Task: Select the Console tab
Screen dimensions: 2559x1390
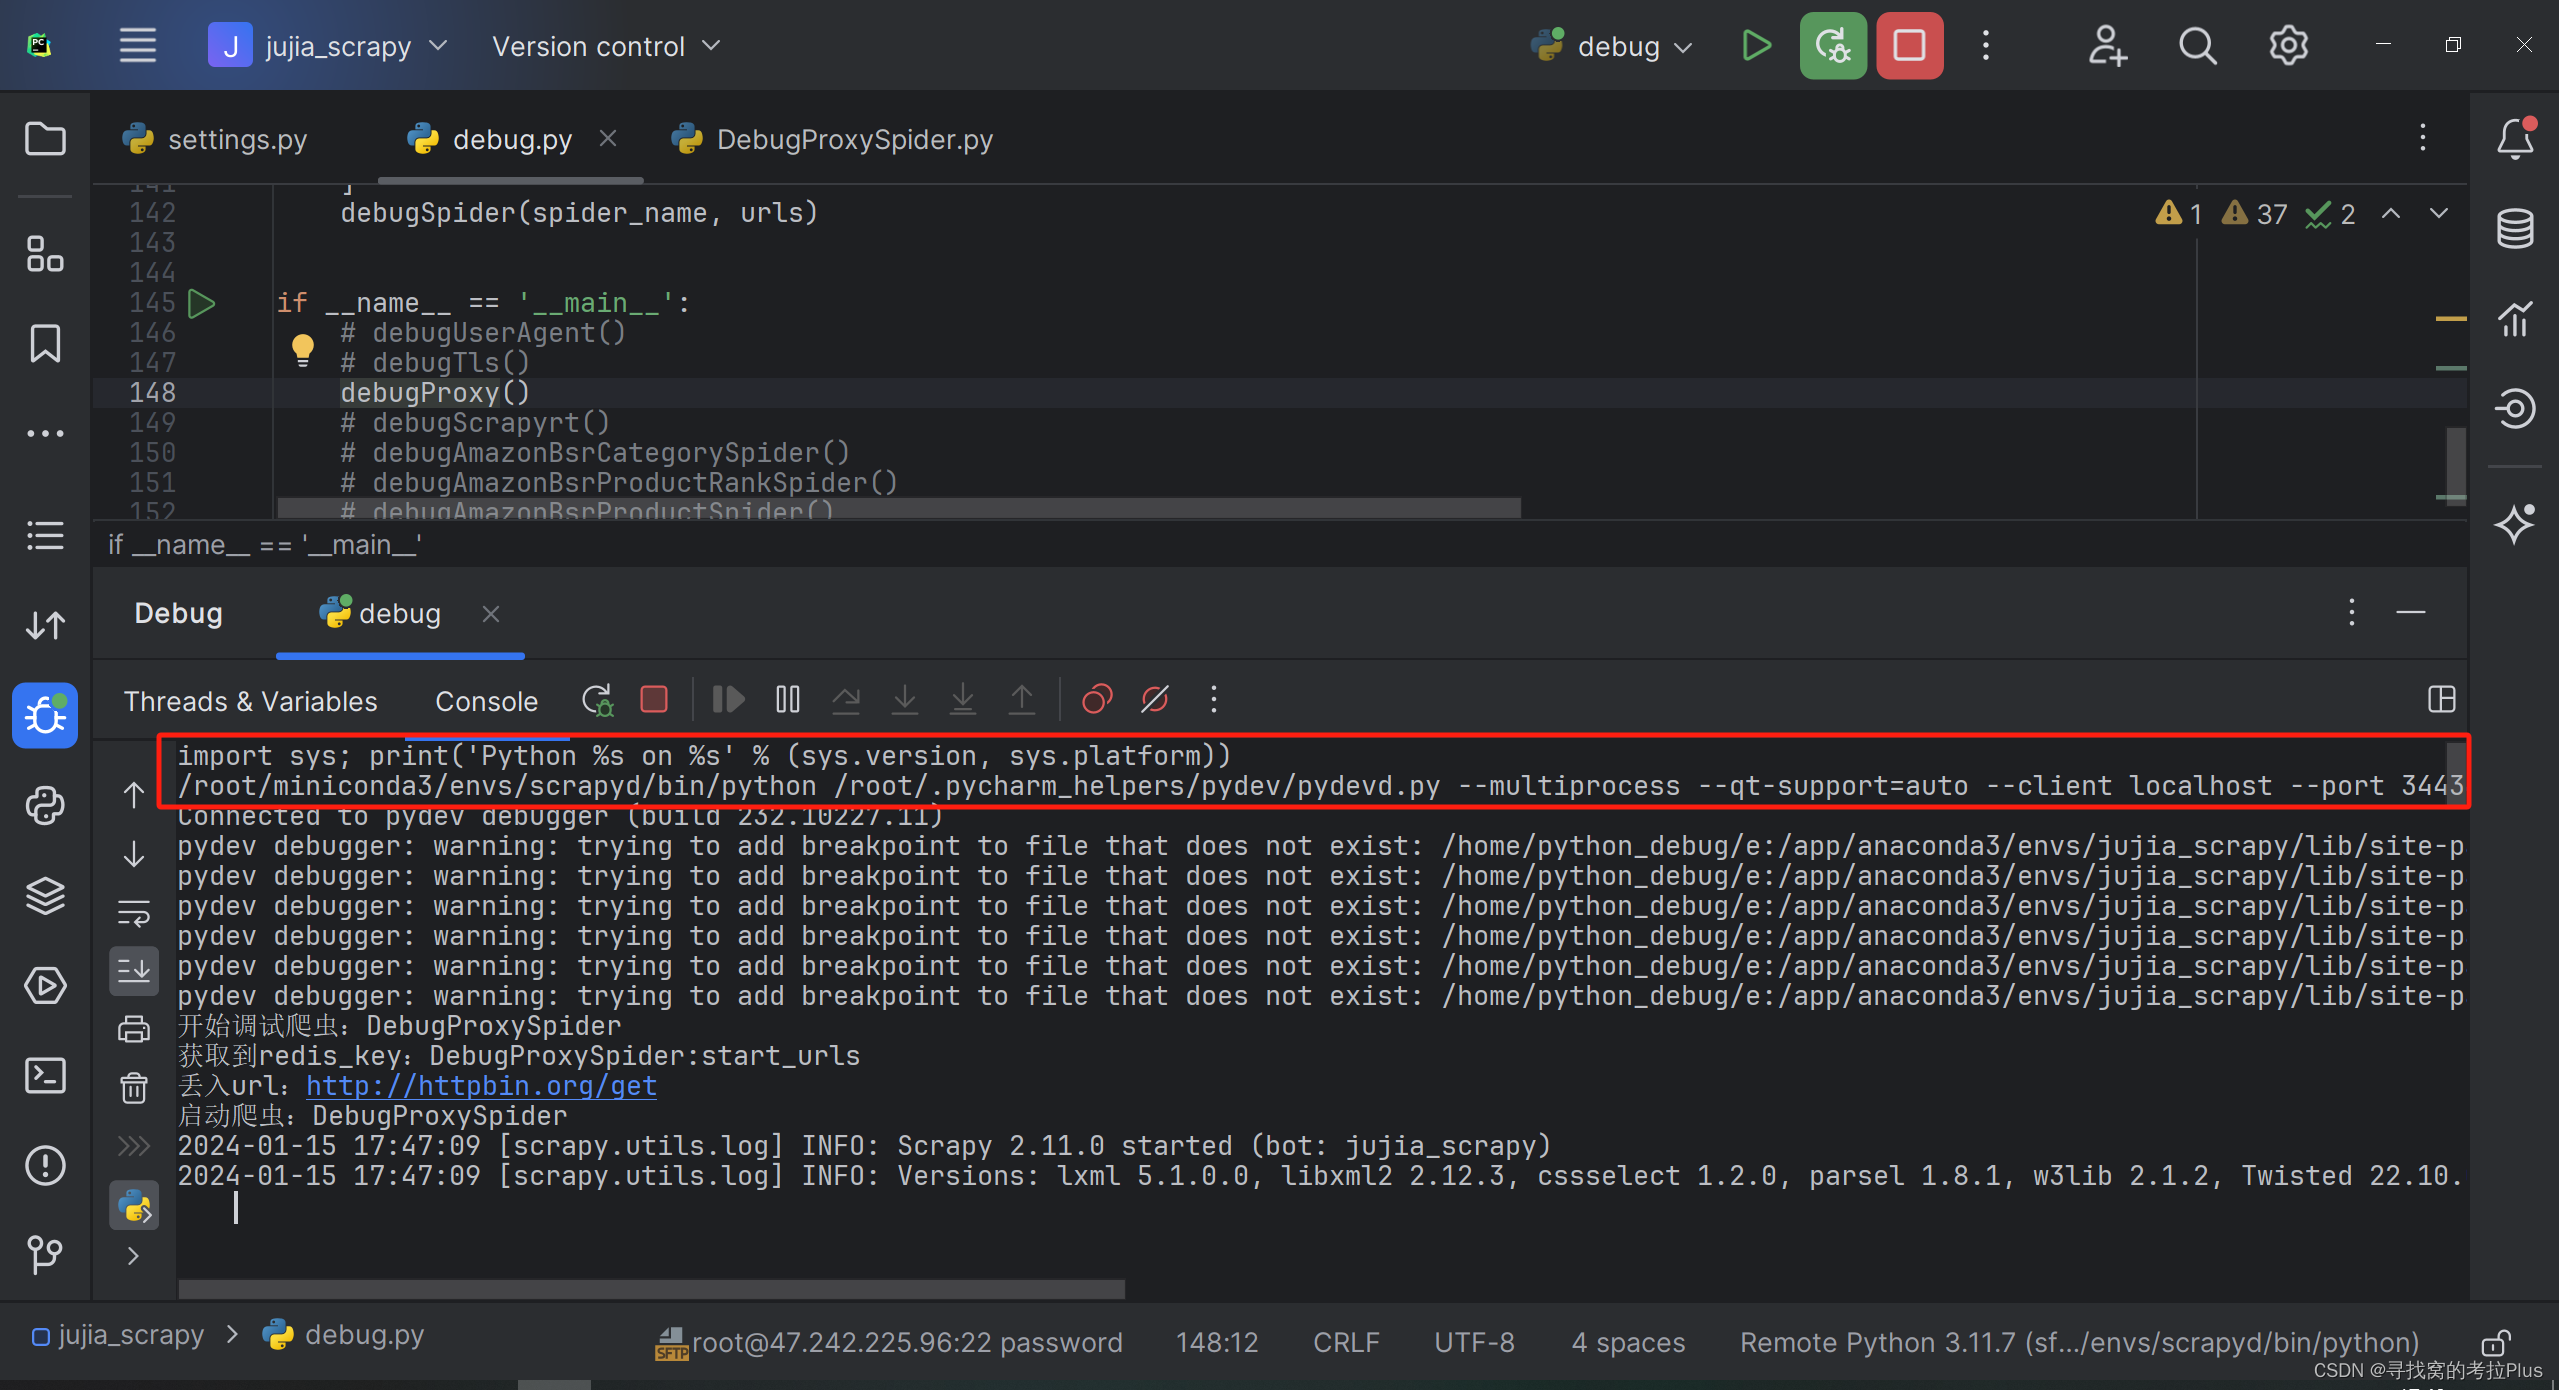Action: (486, 701)
